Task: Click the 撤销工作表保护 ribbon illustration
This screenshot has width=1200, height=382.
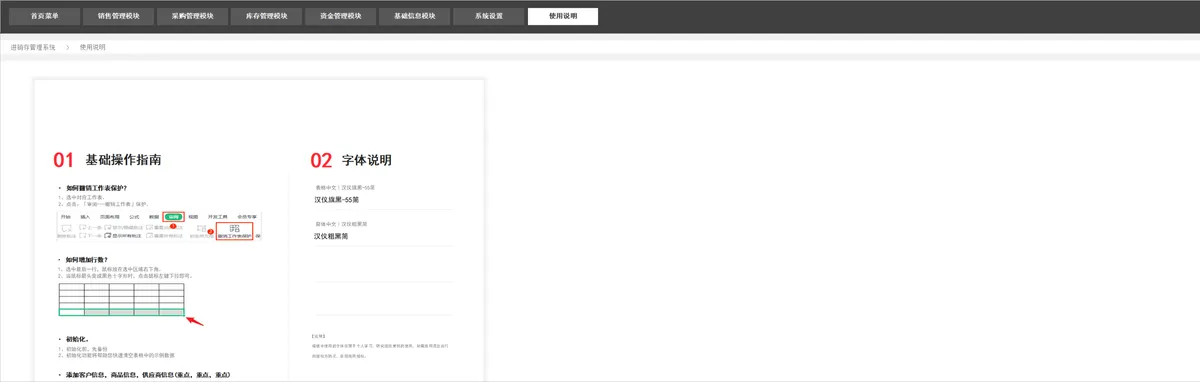Action: pyautogui.click(x=159, y=226)
